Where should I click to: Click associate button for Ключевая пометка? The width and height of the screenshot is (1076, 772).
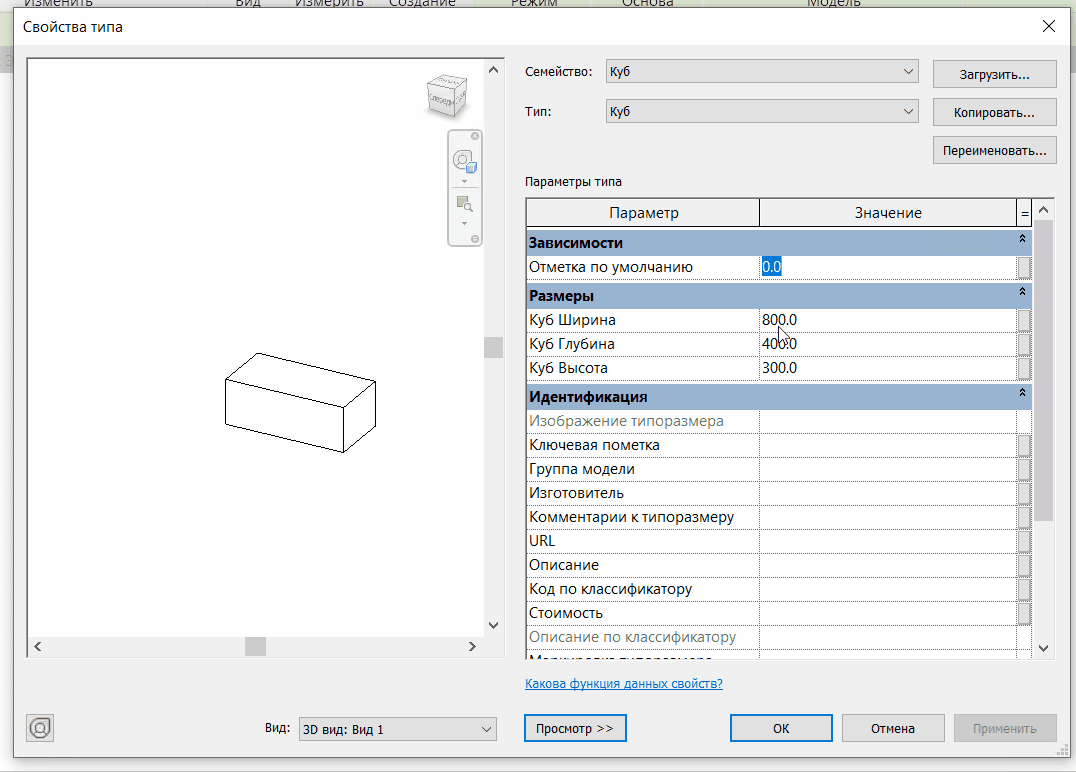[1024, 445]
